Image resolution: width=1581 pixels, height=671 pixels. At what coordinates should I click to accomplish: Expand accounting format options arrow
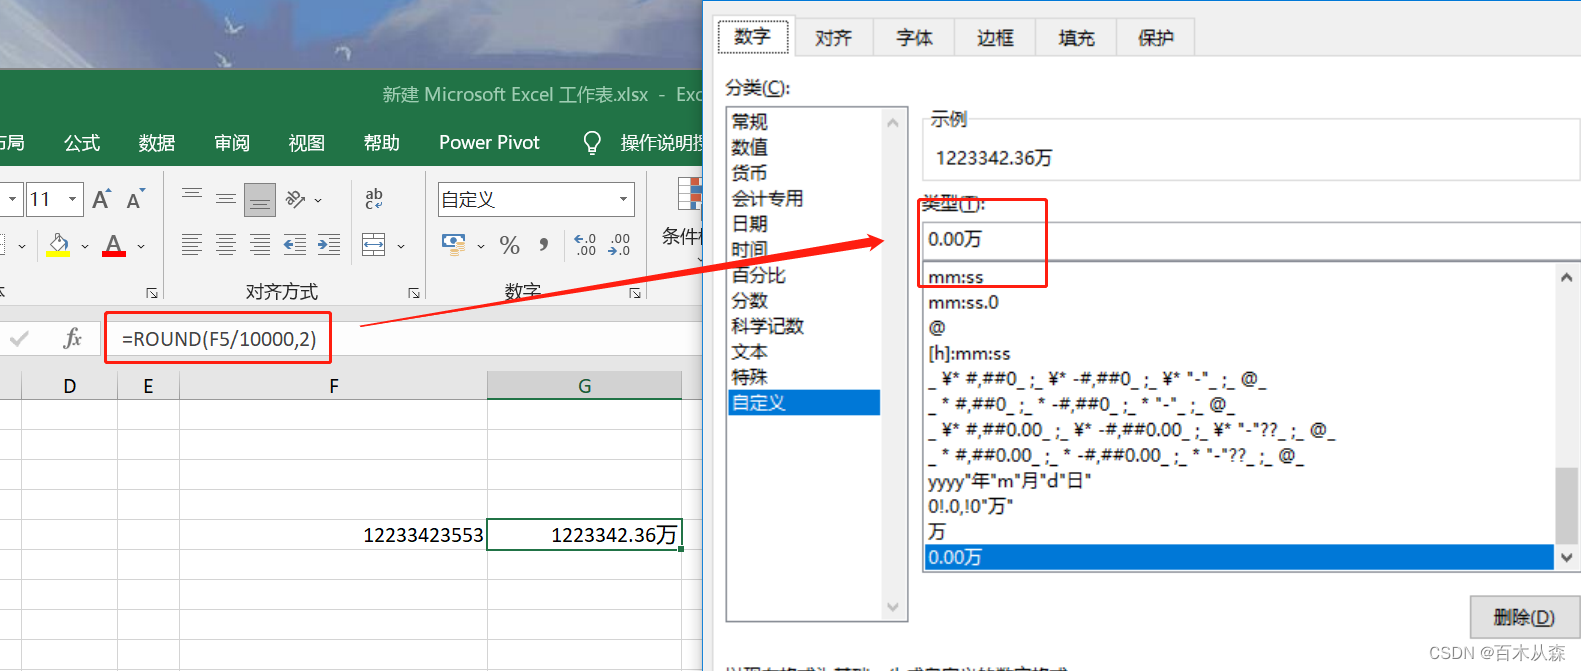481,246
